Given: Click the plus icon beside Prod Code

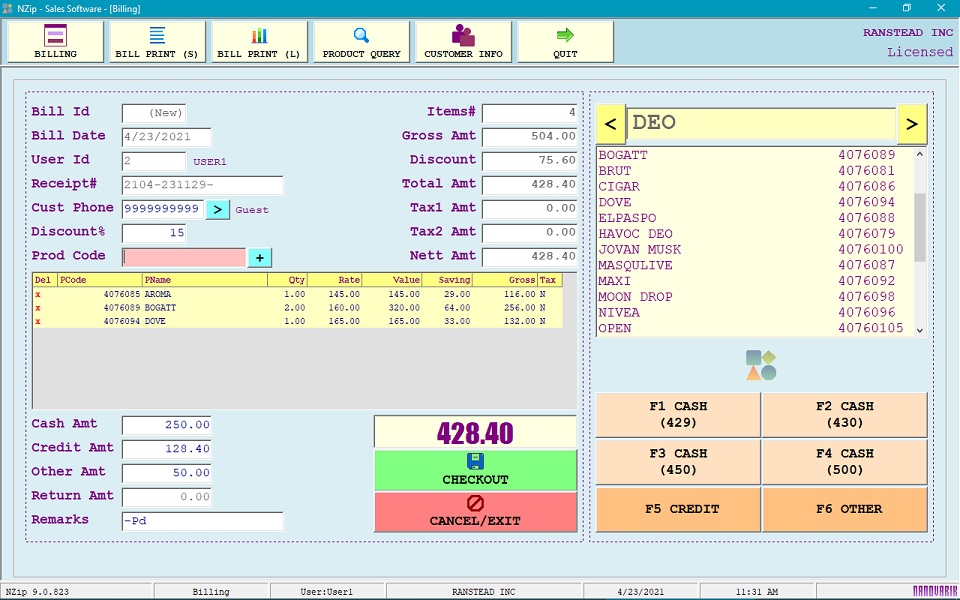Looking at the screenshot, I should pos(258,257).
